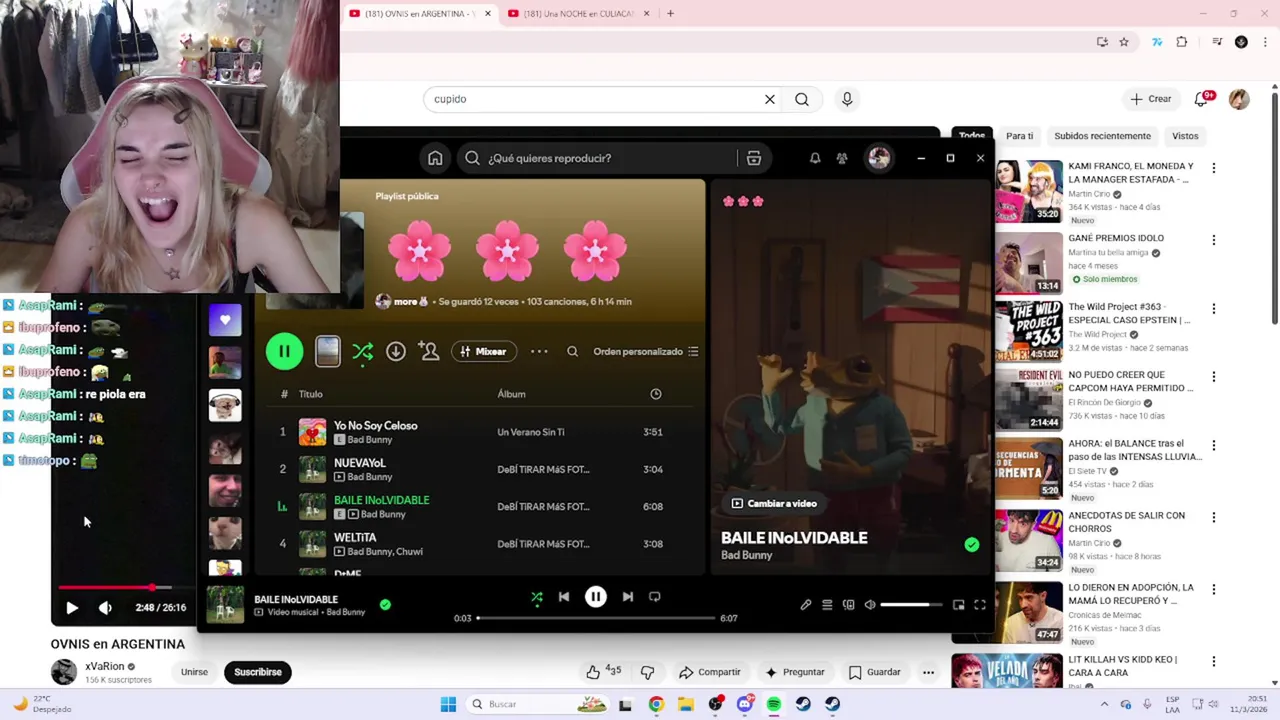Viewport: 1280px width, 720px height.
Task: Open options for KAMI FRANCO video
Action: pos(1214,168)
